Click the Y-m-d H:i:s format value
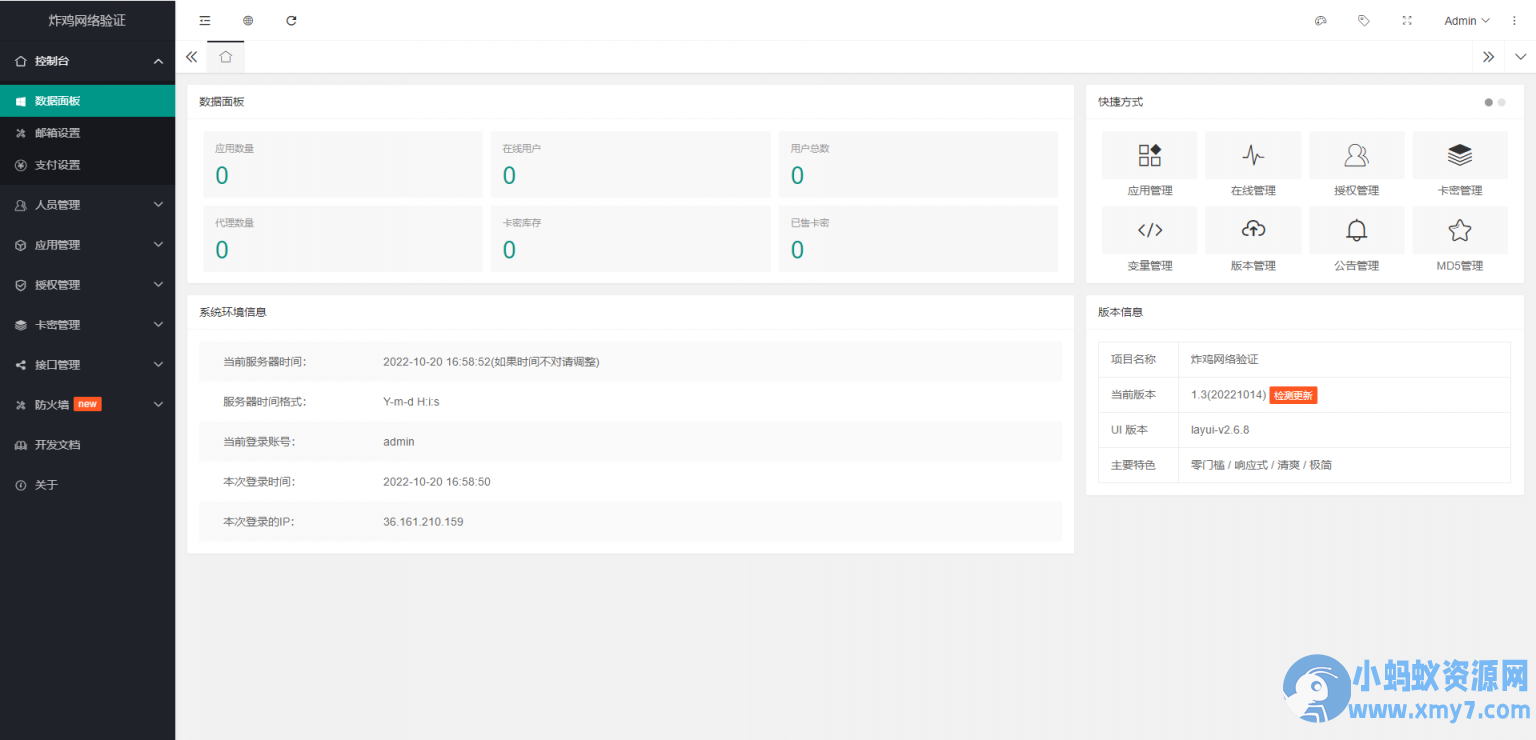 (x=411, y=402)
